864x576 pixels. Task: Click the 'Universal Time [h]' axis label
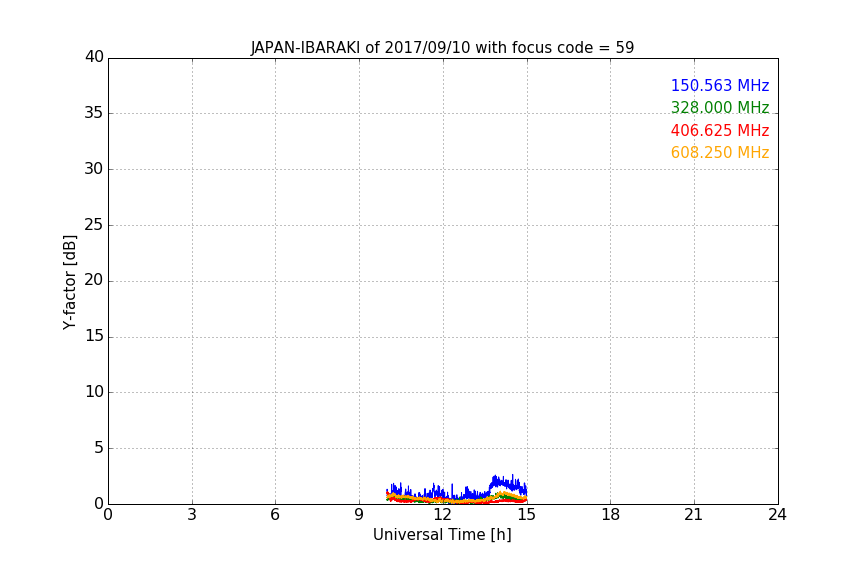(442, 535)
